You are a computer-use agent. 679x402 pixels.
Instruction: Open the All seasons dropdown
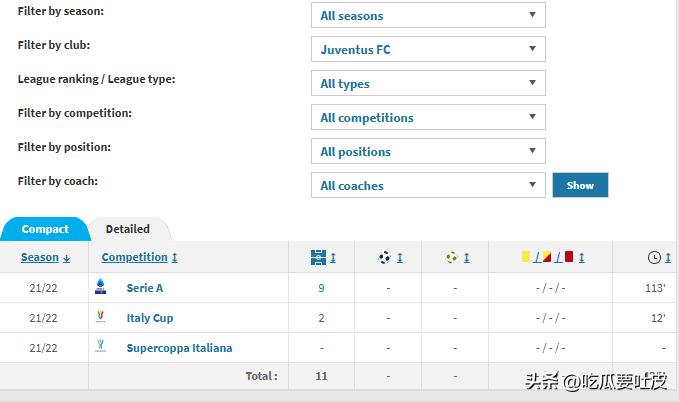(428, 16)
